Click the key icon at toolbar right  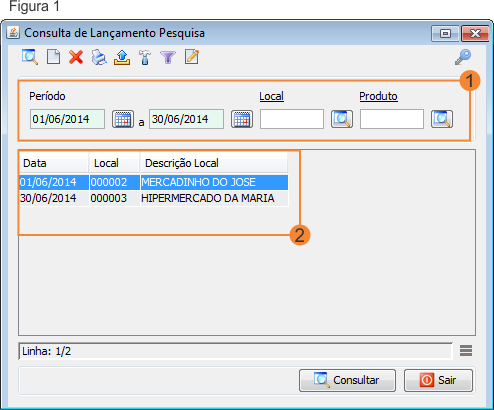(463, 57)
